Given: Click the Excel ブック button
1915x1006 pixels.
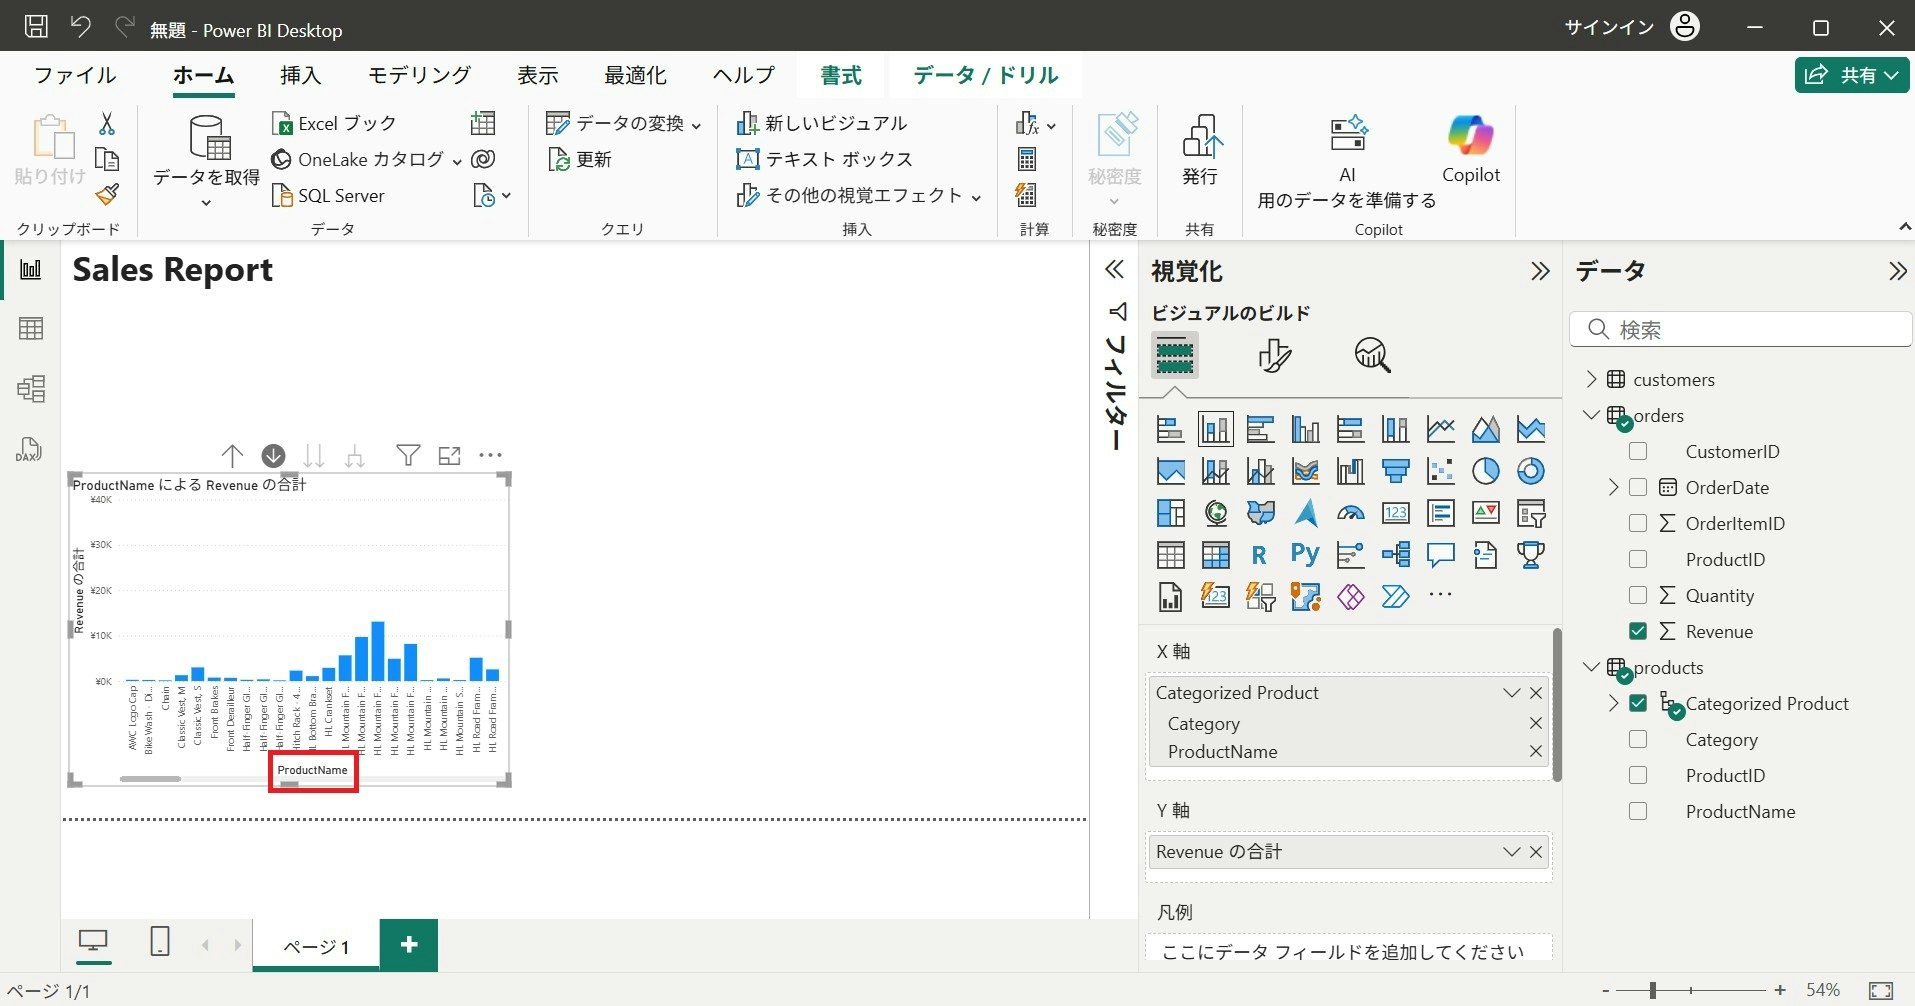Looking at the screenshot, I should point(335,123).
